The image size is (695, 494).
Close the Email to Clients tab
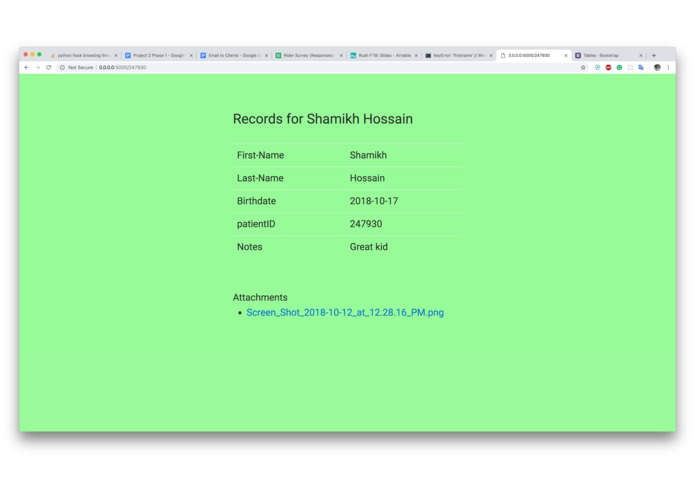pyautogui.click(x=266, y=55)
